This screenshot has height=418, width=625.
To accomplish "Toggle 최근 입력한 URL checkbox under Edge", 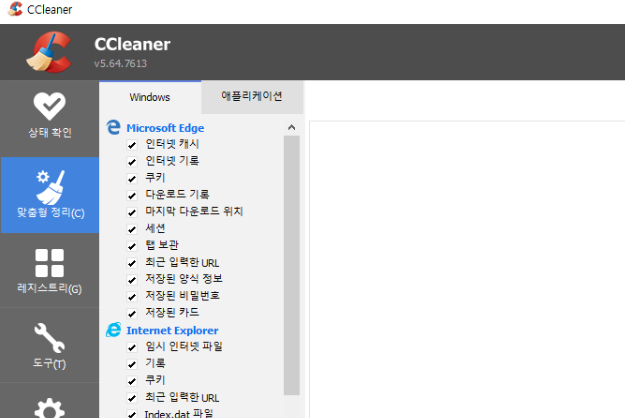I will point(132,263).
